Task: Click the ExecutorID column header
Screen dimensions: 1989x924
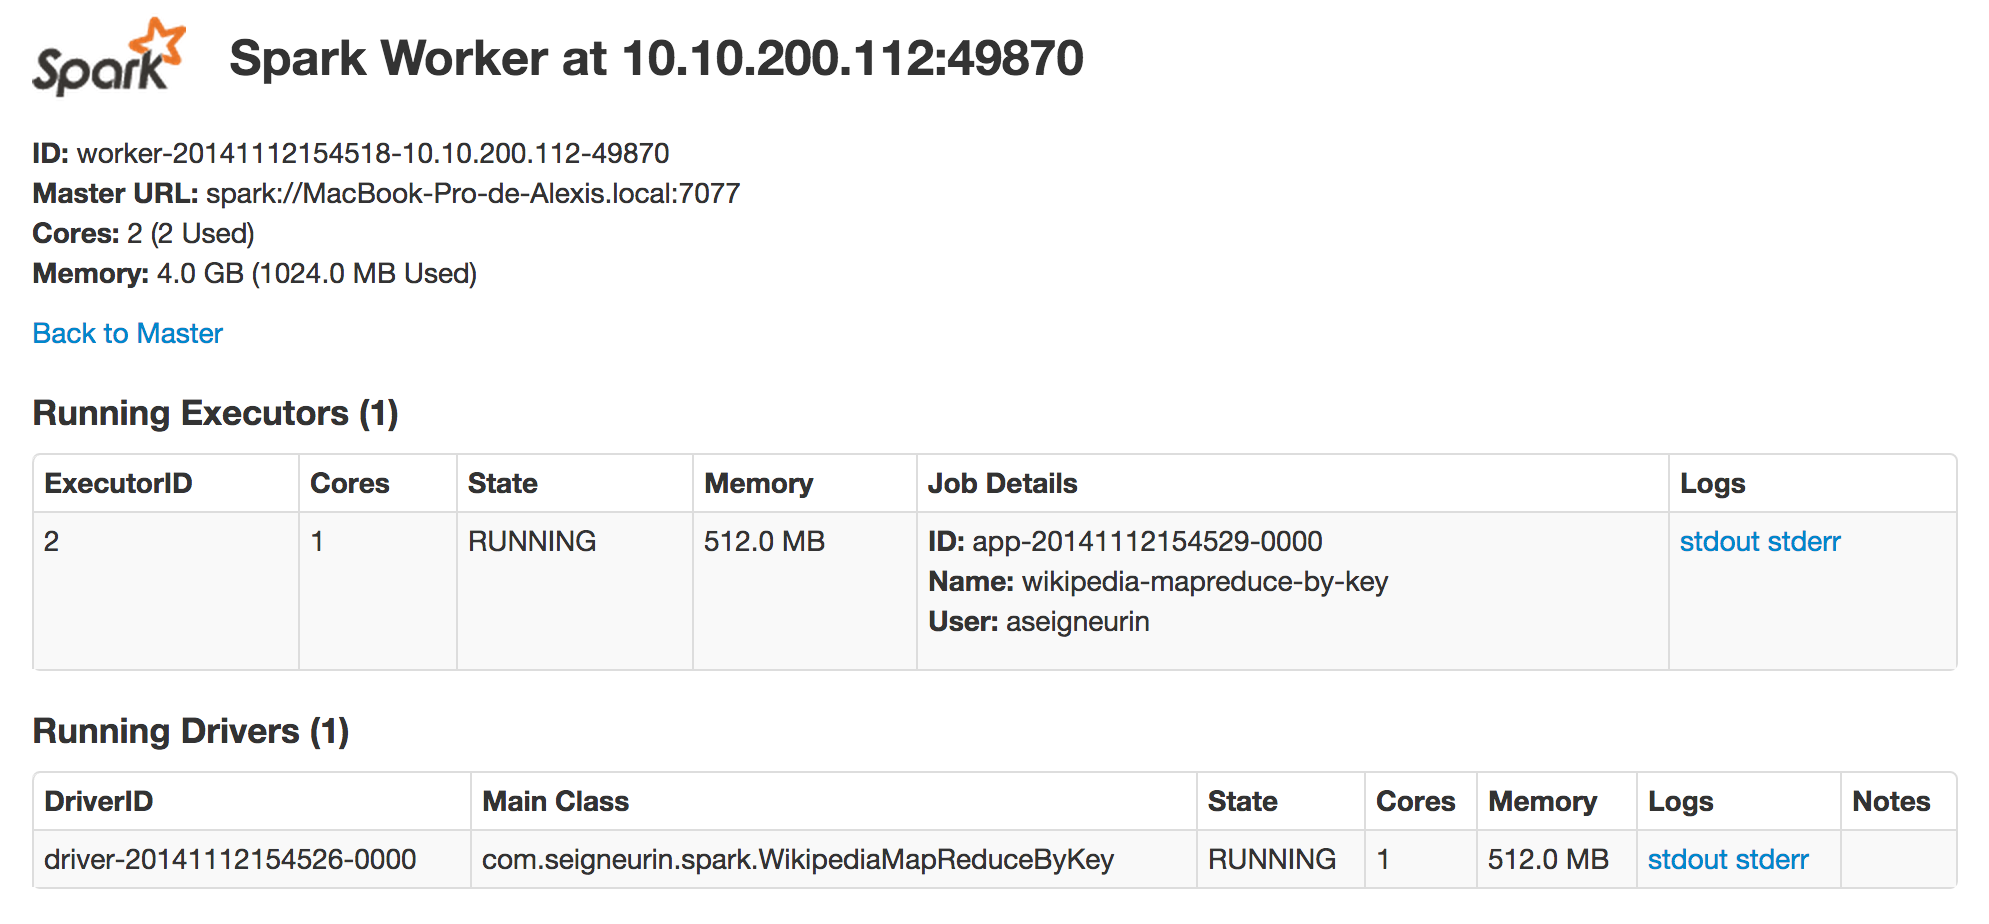Action: coord(118,483)
